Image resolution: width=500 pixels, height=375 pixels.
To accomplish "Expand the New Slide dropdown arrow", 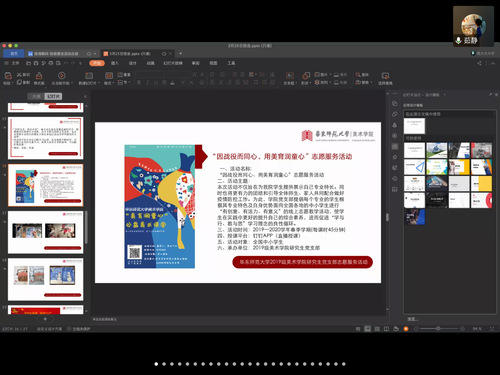I will [99, 83].
